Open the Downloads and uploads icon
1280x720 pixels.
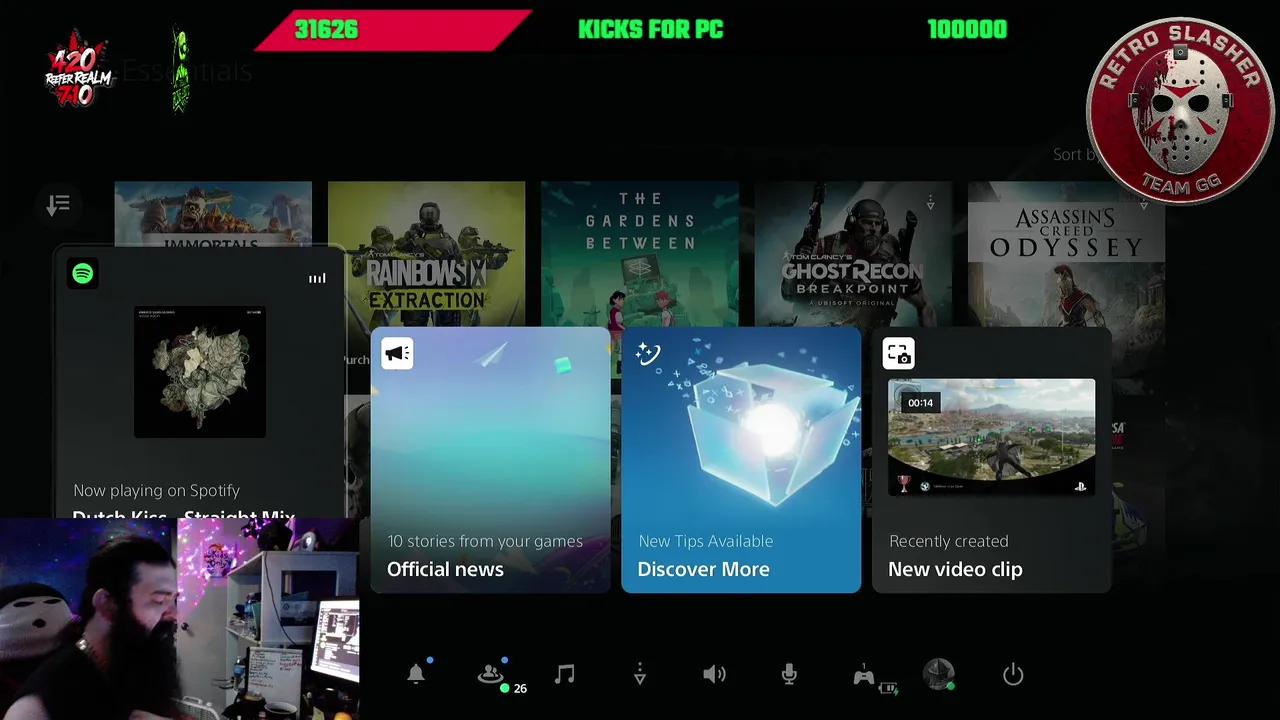(x=640, y=675)
